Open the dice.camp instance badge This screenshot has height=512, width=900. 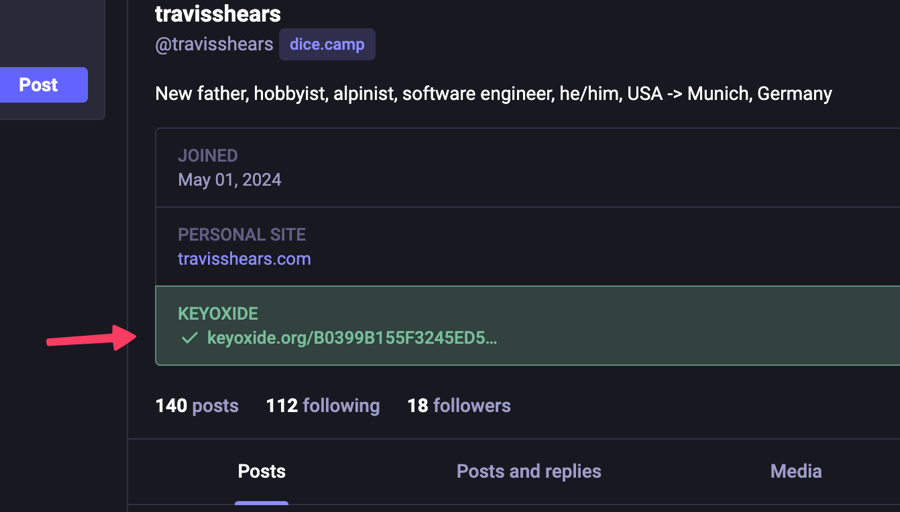(x=327, y=44)
